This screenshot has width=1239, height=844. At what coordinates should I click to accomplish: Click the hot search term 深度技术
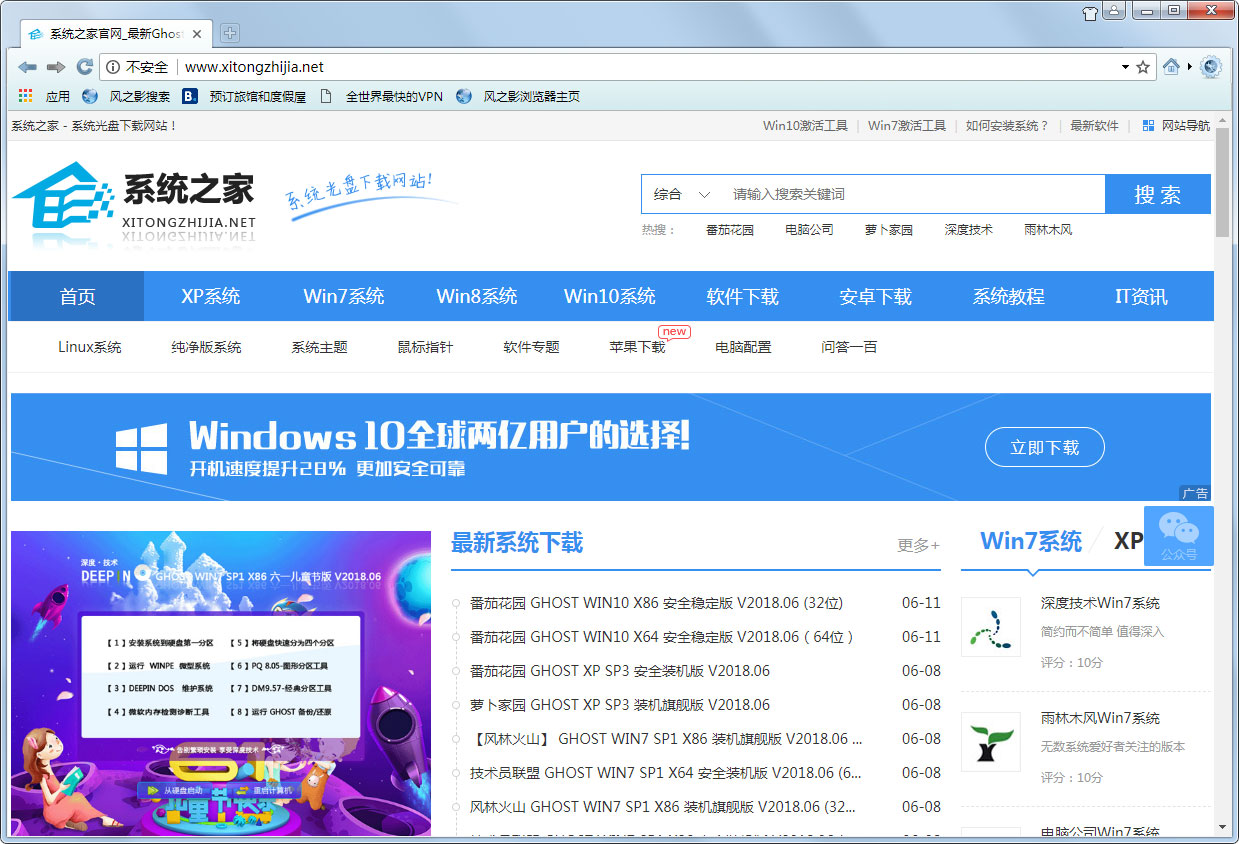point(969,230)
